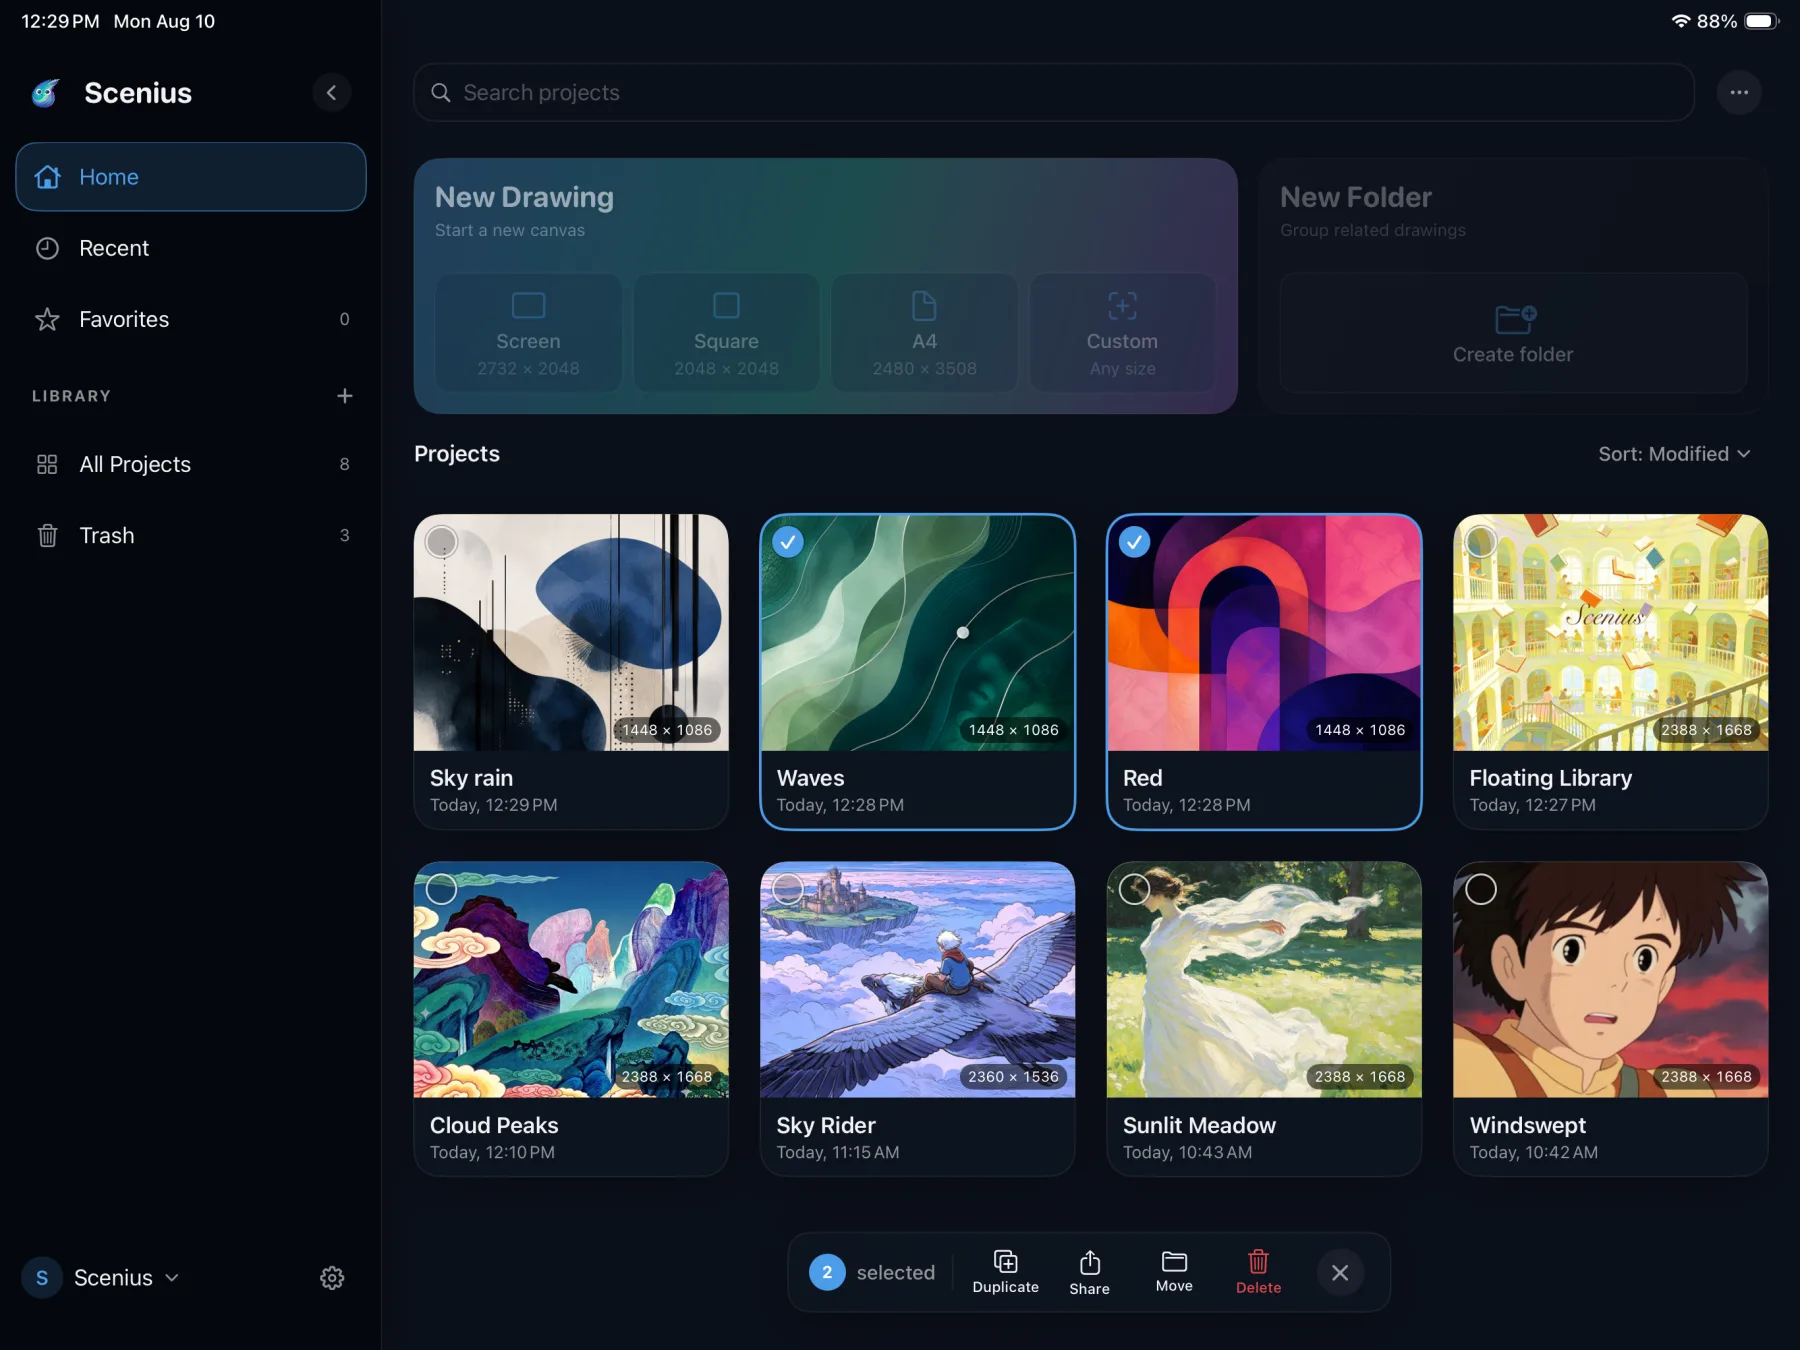Select the Sky Rider project checkbox
This screenshot has height=1350, width=1800.
coord(788,889)
